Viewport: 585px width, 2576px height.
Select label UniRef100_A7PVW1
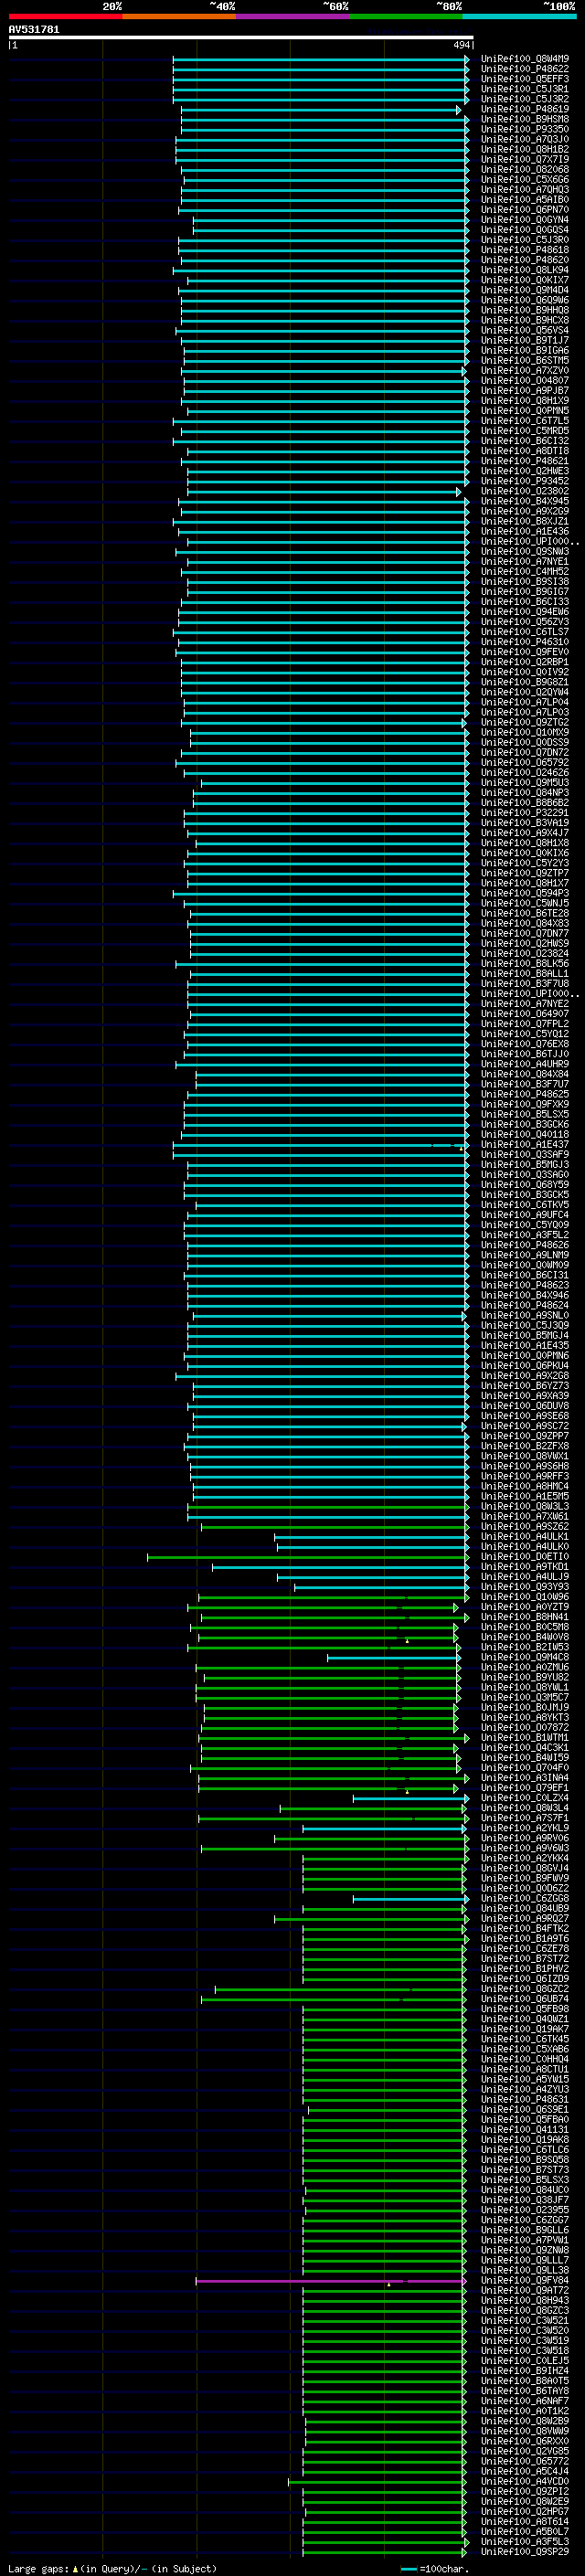pyautogui.click(x=525, y=2240)
